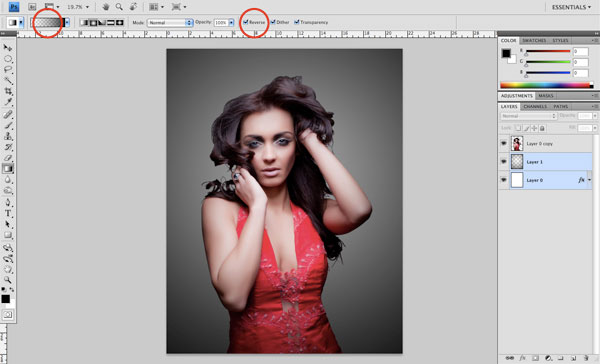The height and width of the screenshot is (364, 600).
Task: Expand the gradient picker arrow
Action: point(67,23)
